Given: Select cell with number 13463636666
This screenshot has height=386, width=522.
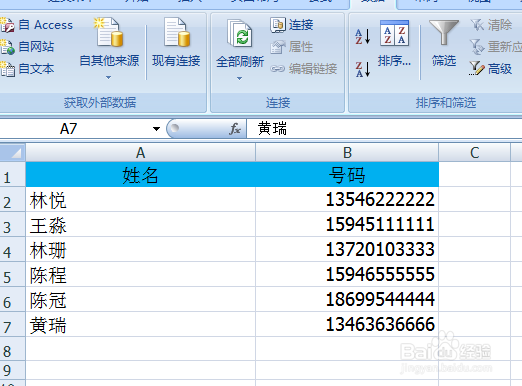Looking at the screenshot, I should point(347,324).
